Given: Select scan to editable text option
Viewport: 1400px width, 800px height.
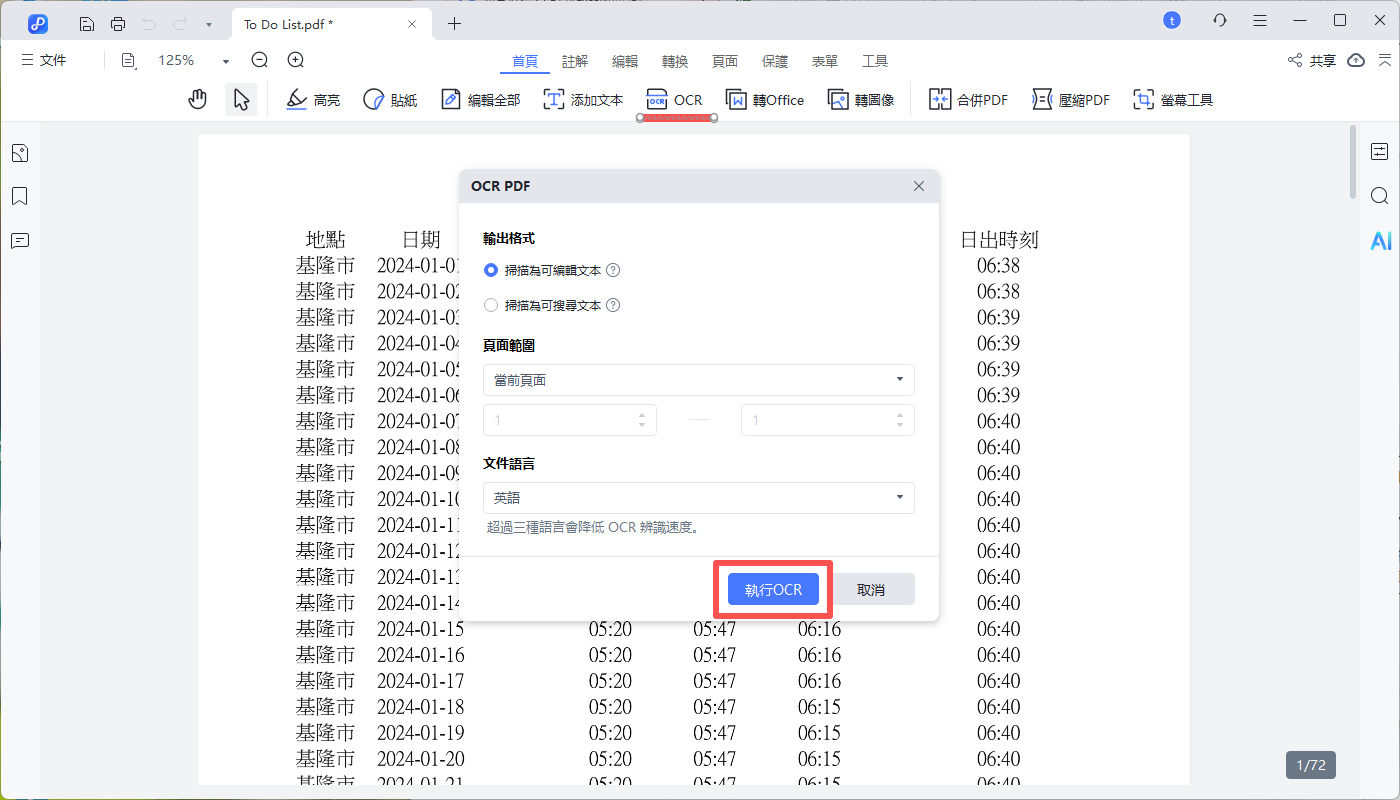Looking at the screenshot, I should point(491,270).
